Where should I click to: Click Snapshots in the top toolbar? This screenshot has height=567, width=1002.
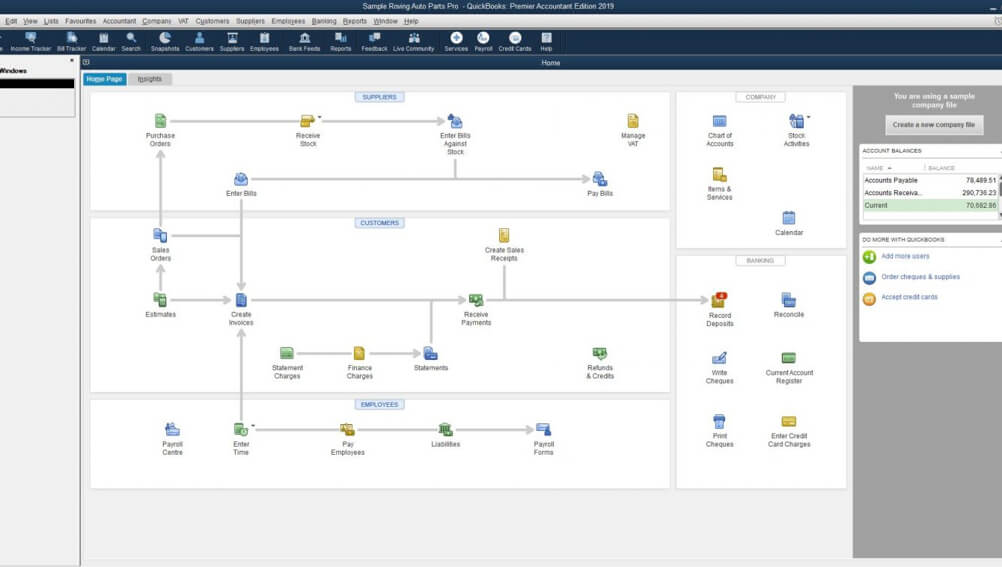[x=165, y=41]
